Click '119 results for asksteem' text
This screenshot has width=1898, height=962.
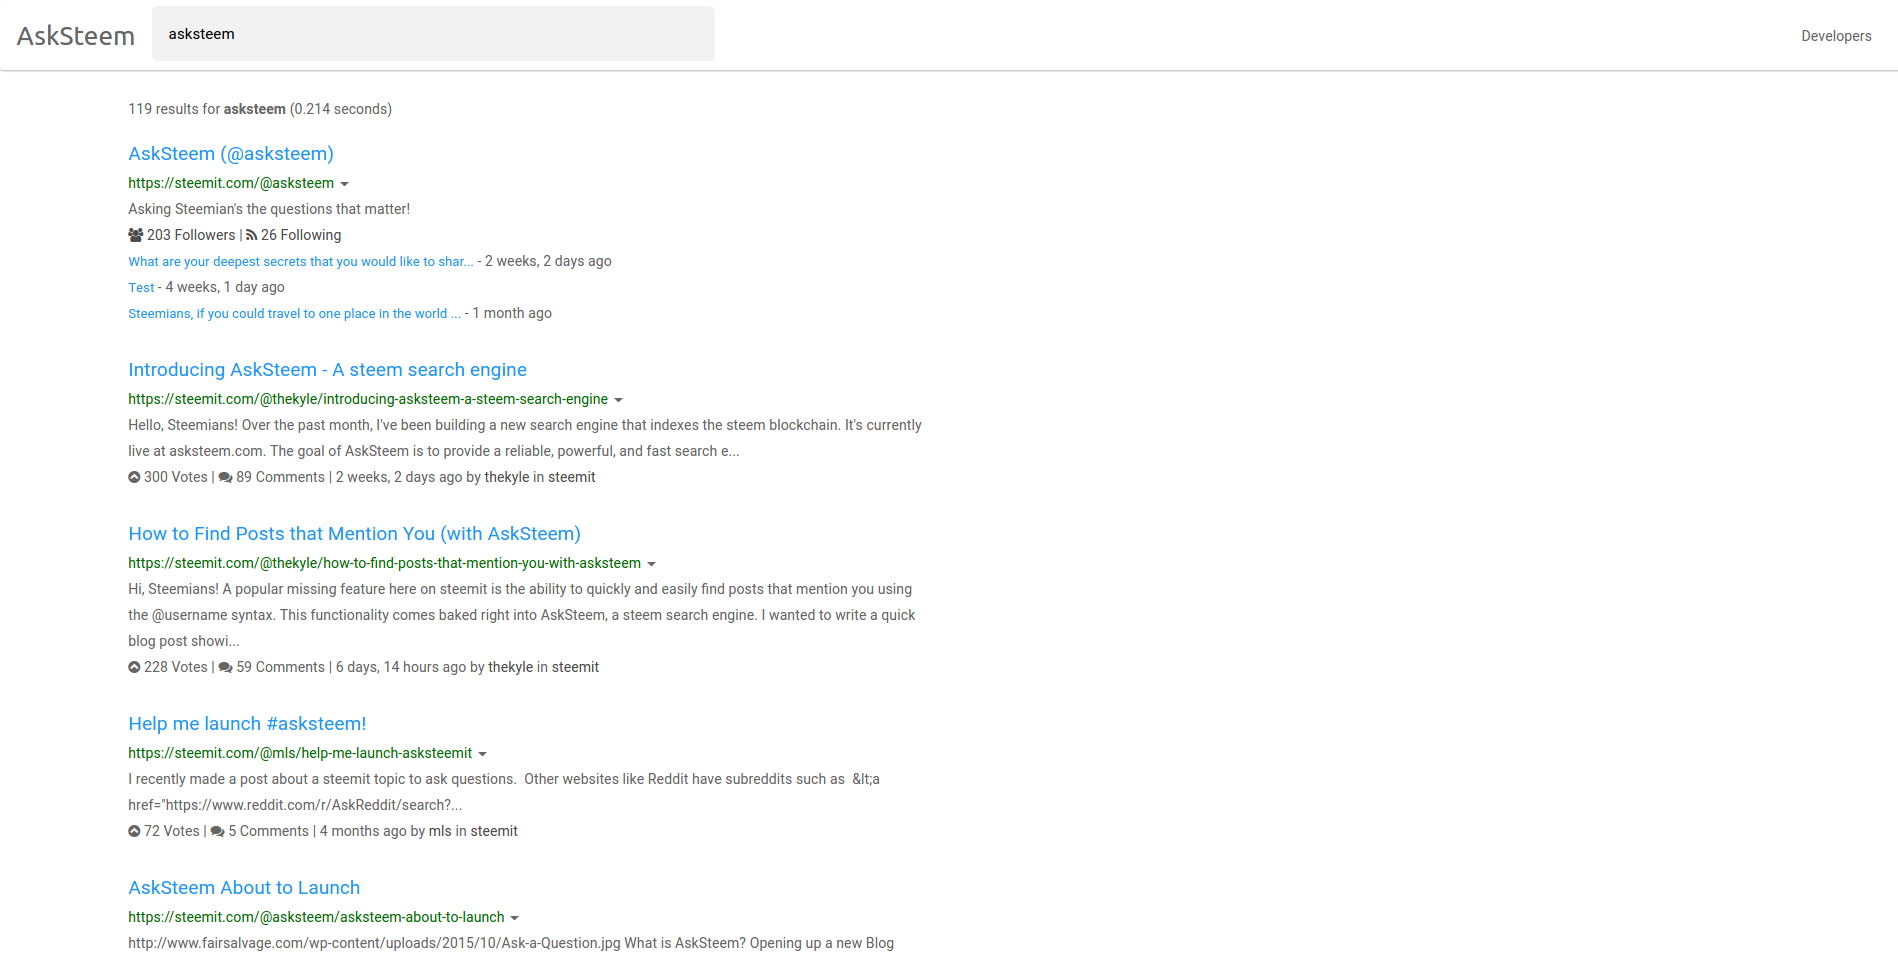click(207, 109)
